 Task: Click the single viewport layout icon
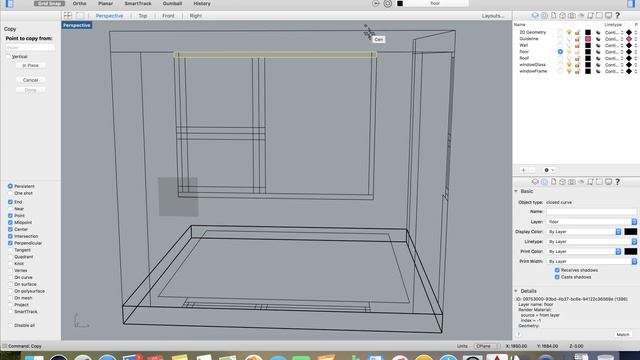point(80,16)
